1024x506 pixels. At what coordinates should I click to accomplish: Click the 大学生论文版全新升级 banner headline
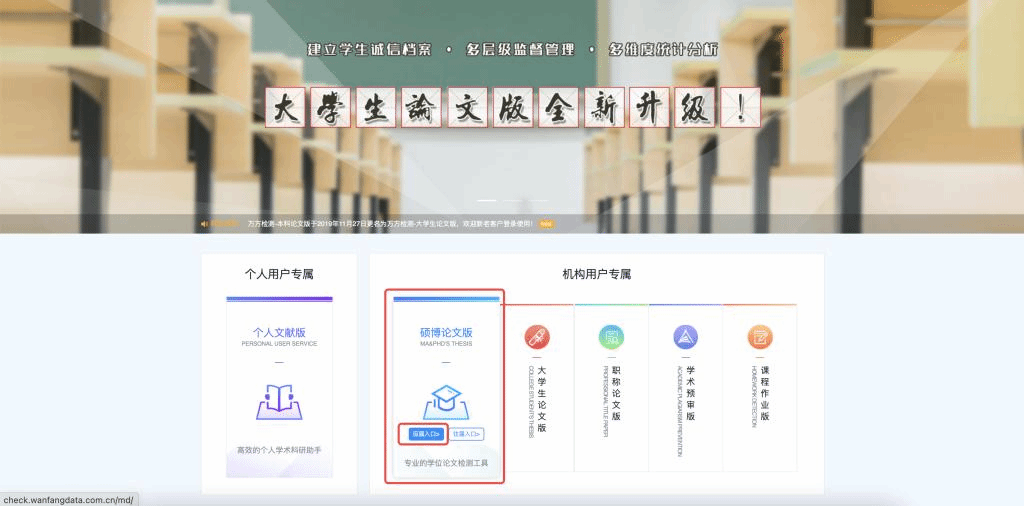512,108
